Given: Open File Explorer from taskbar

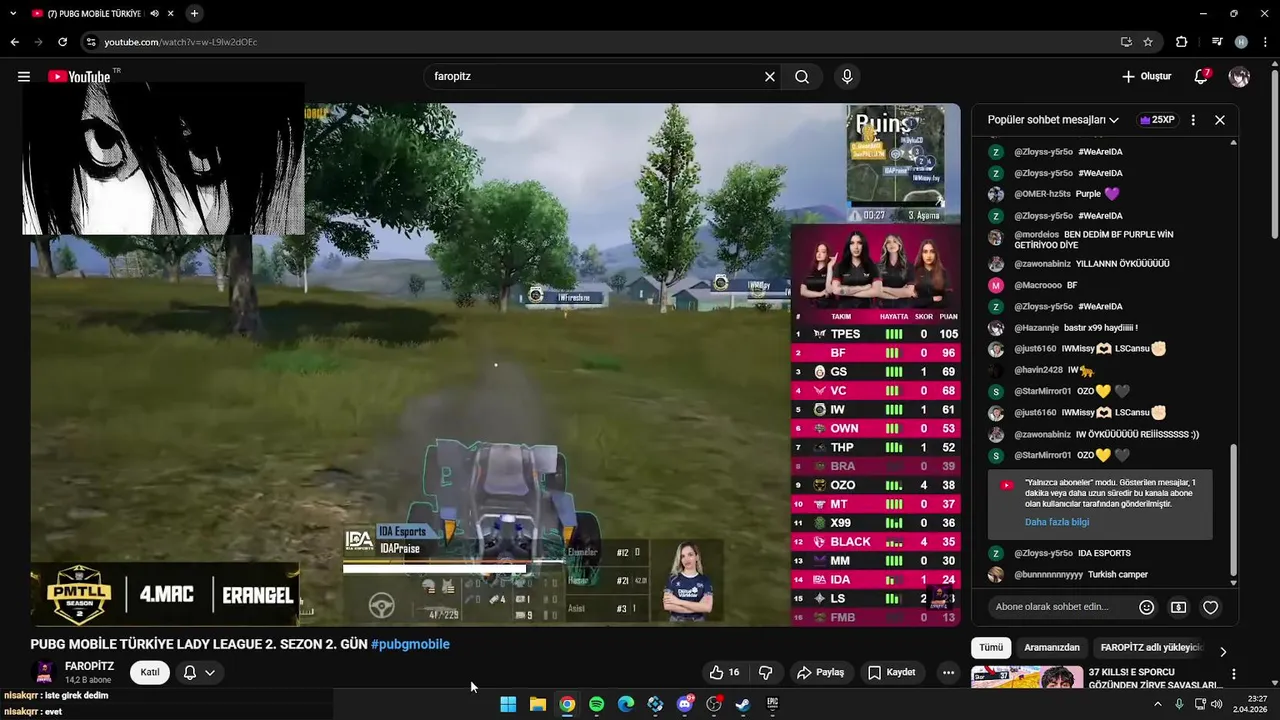Looking at the screenshot, I should (538, 704).
